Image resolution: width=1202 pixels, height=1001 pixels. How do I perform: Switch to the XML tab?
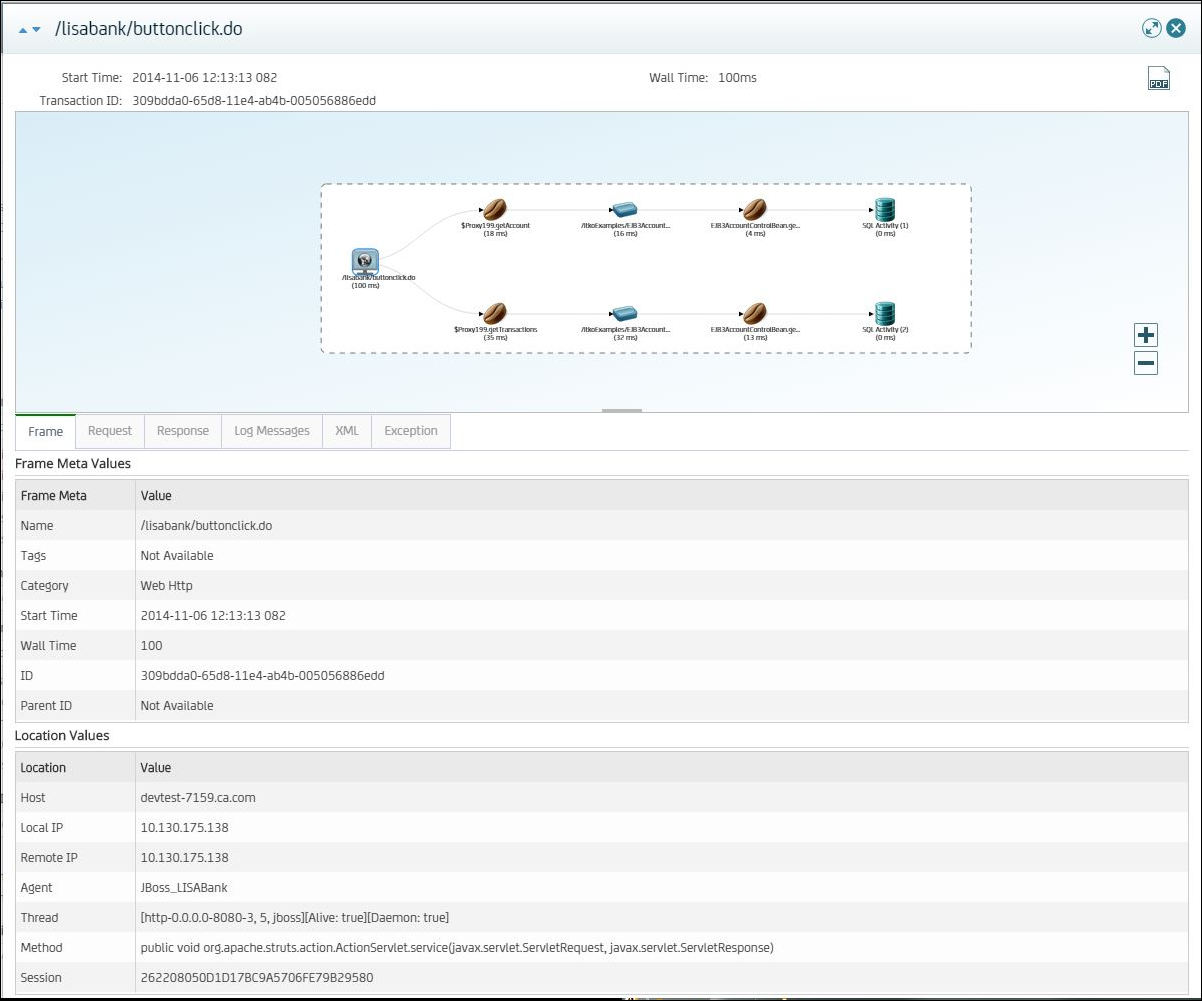[347, 431]
